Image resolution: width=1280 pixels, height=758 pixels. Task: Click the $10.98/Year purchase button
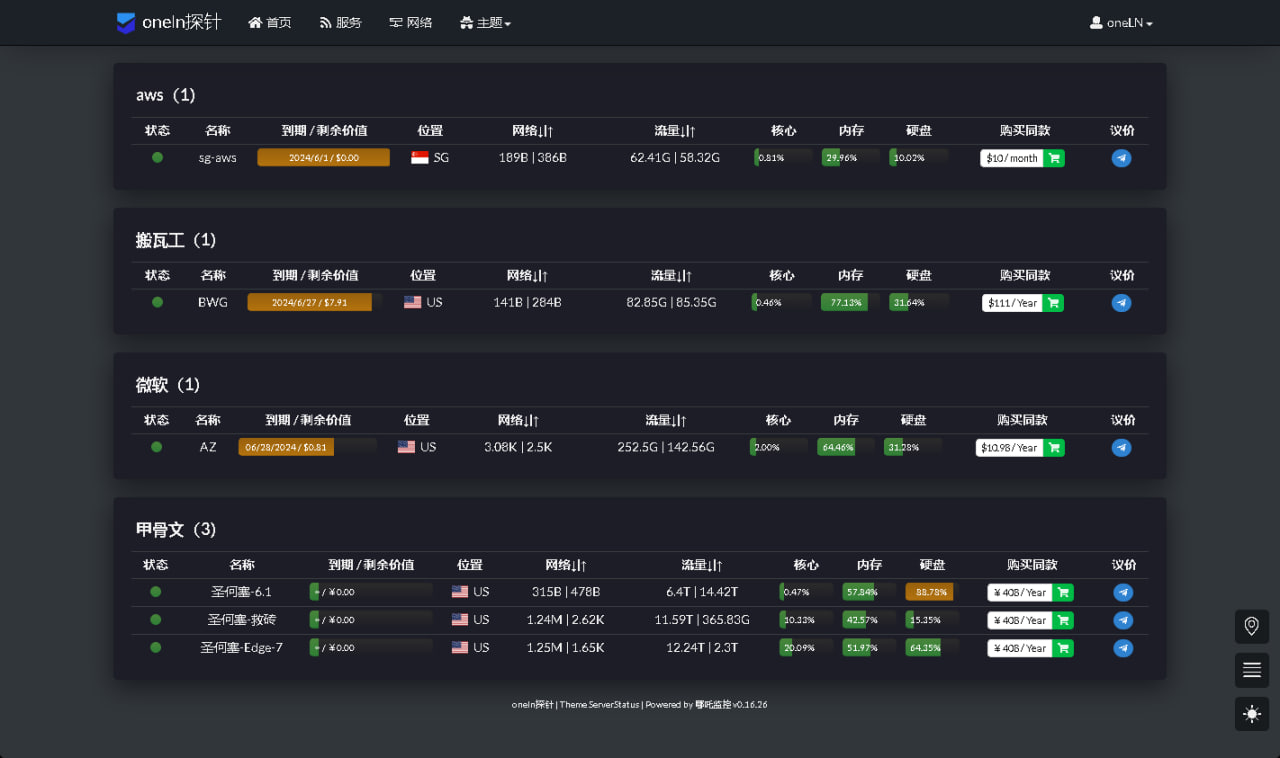pos(1010,448)
